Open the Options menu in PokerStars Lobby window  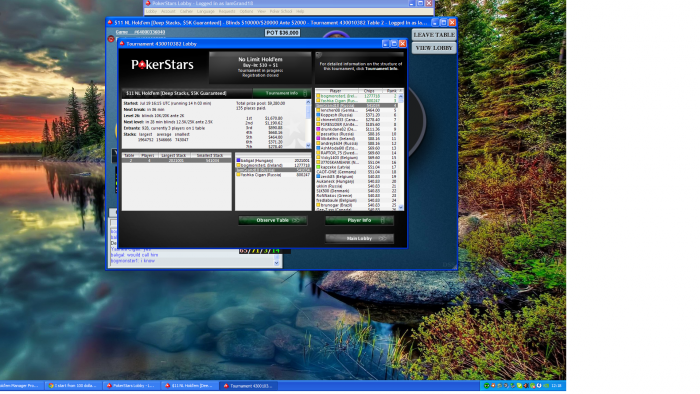coord(246,11)
